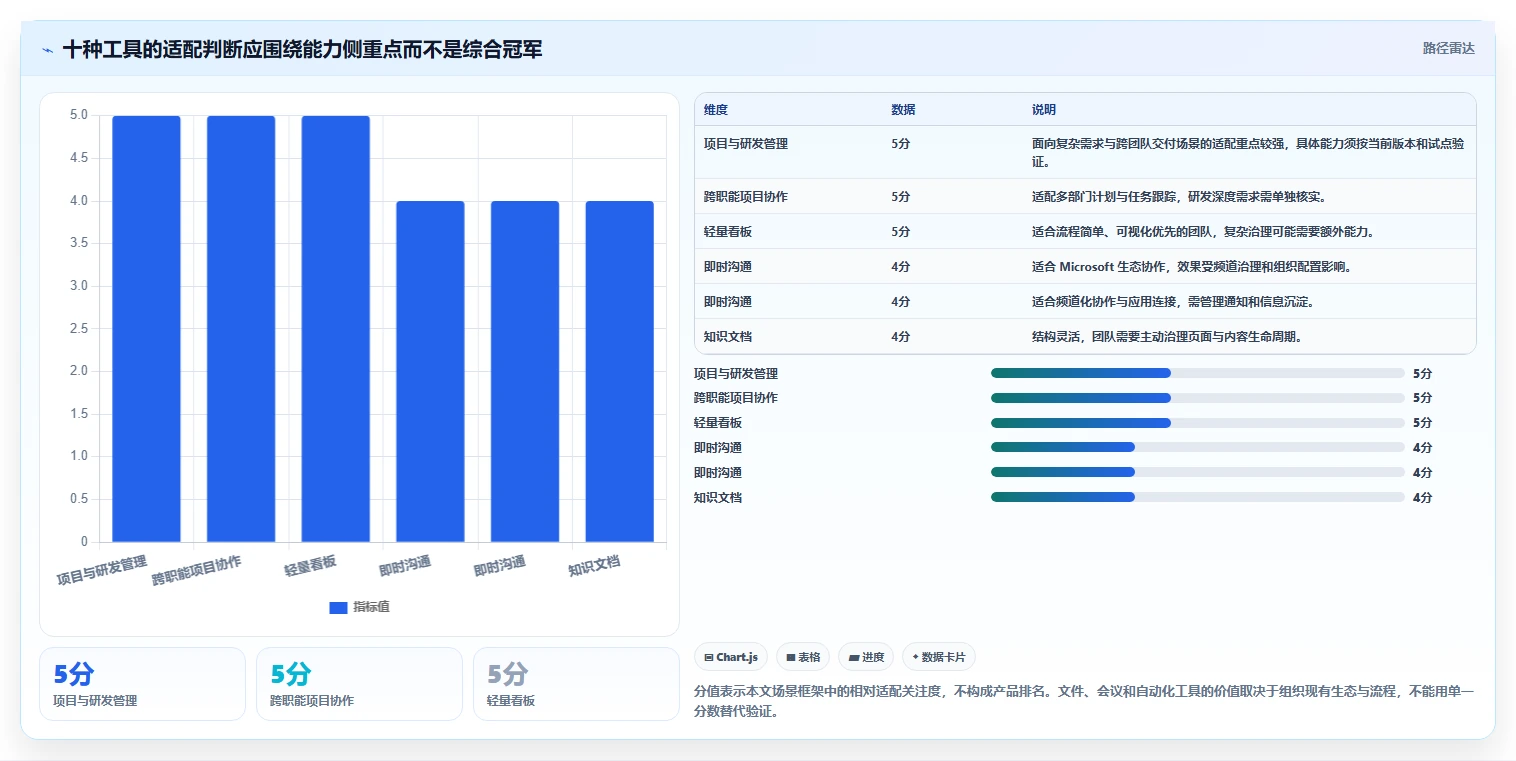Click the 2.5 y-axis tick label
This screenshot has height=761, width=1516.
point(78,329)
